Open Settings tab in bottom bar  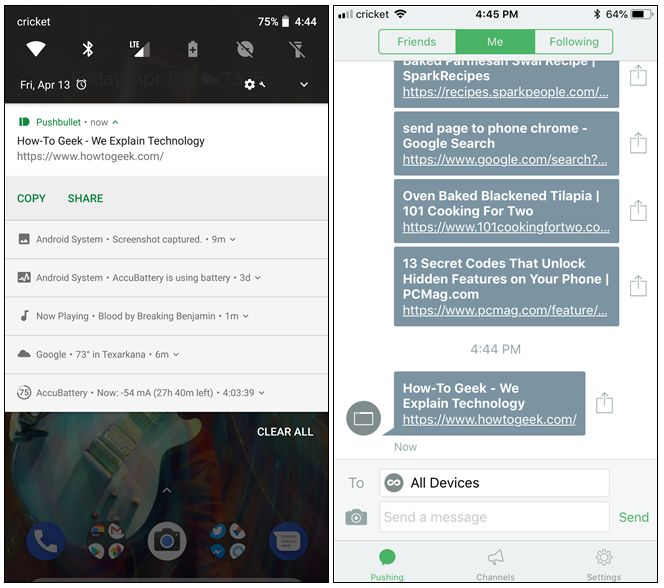(x=604, y=565)
